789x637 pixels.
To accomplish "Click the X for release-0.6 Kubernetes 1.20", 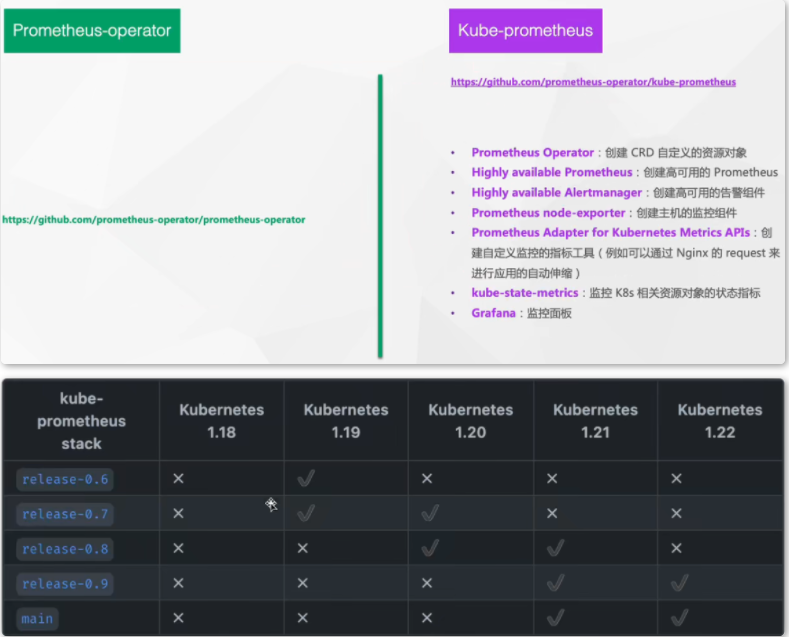I will pyautogui.click(x=427, y=479).
